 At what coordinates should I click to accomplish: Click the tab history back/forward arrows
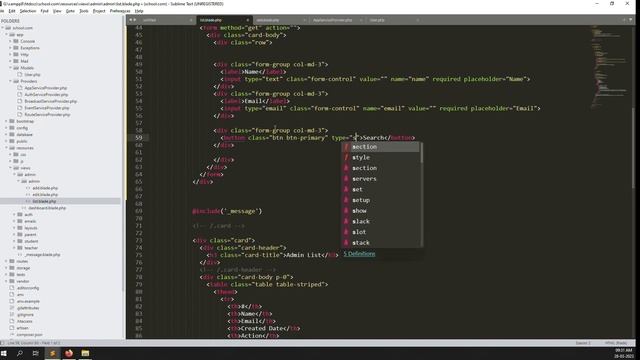[x=132, y=20]
